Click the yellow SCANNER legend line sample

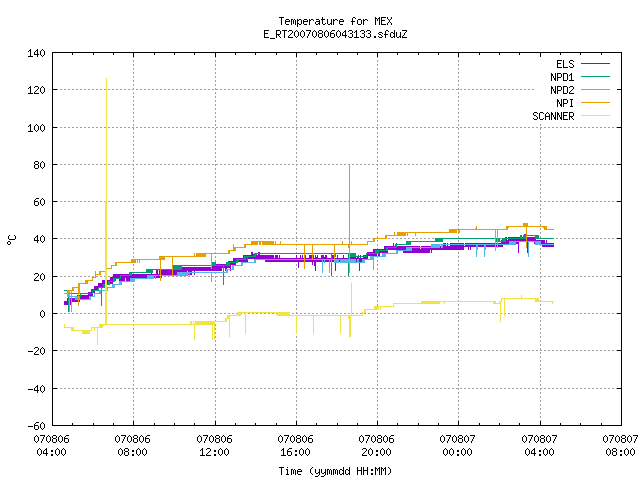coord(596,116)
